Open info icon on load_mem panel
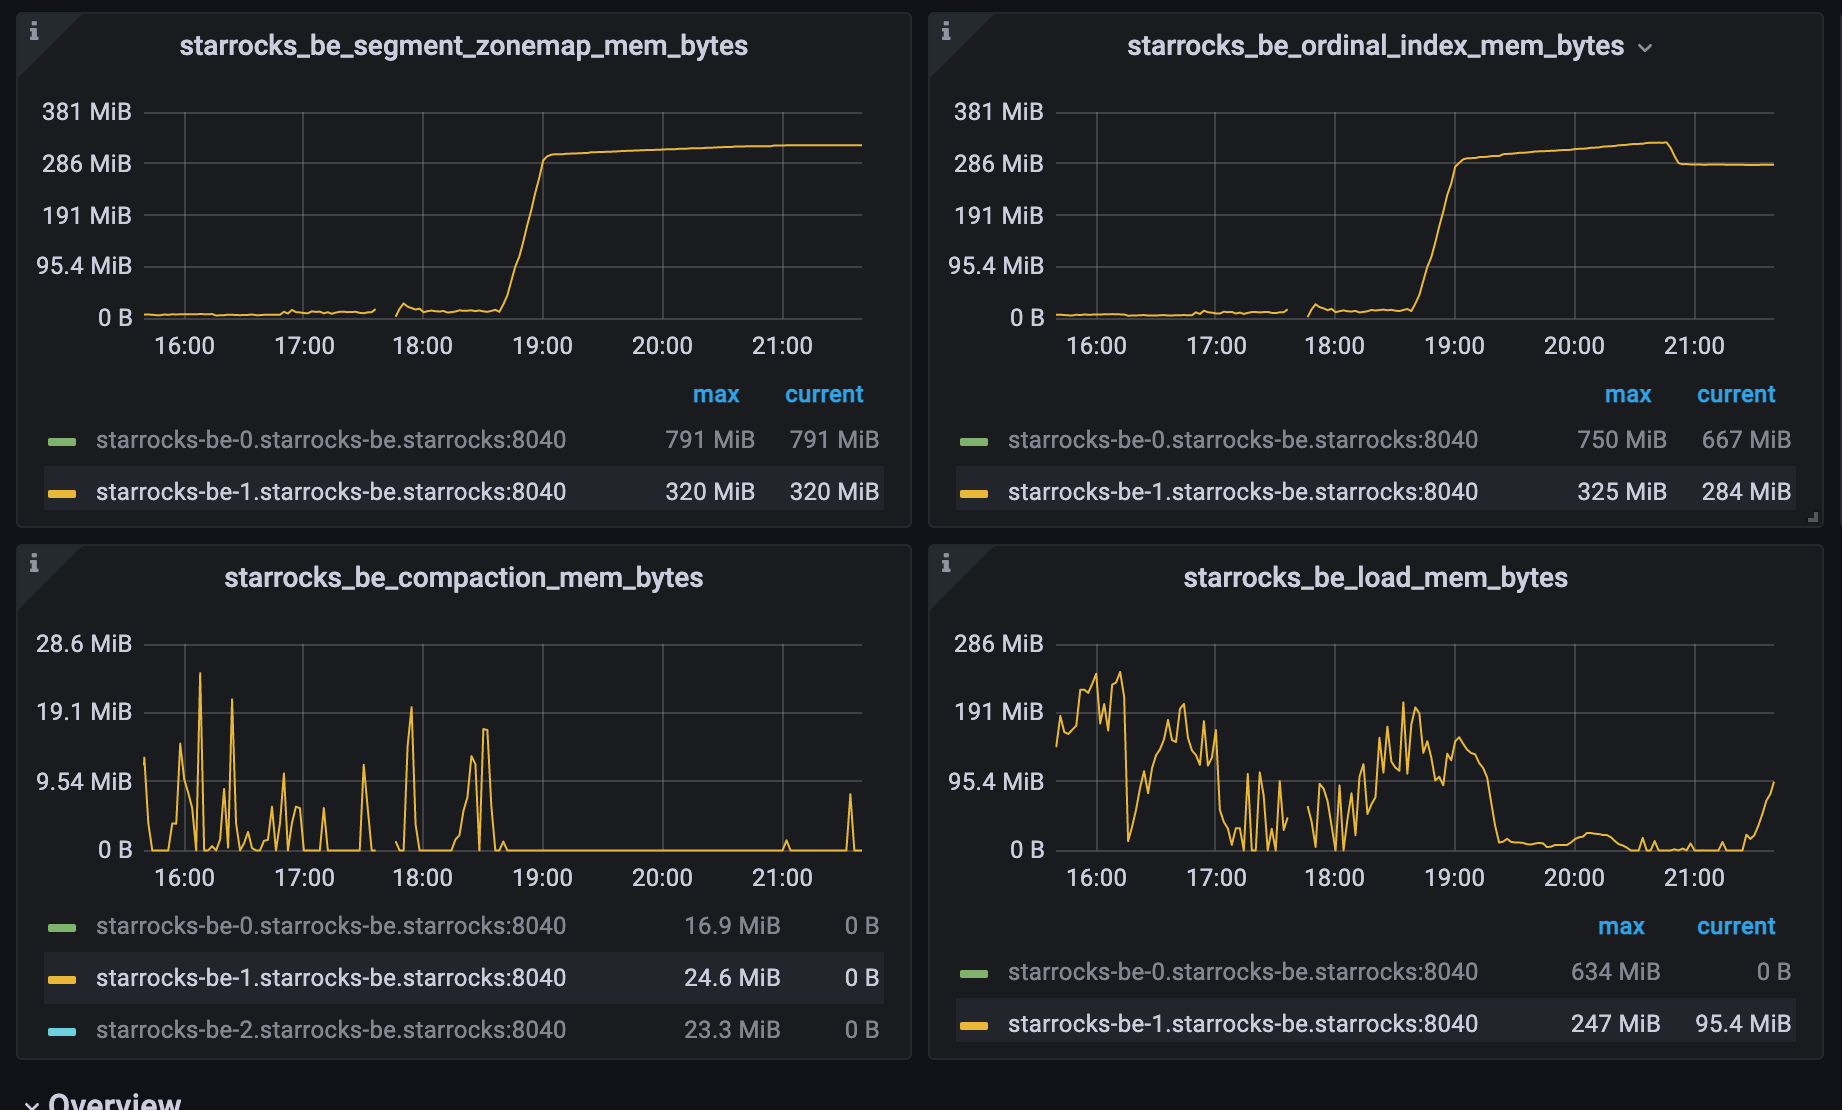The width and height of the screenshot is (1842, 1110). tap(946, 563)
